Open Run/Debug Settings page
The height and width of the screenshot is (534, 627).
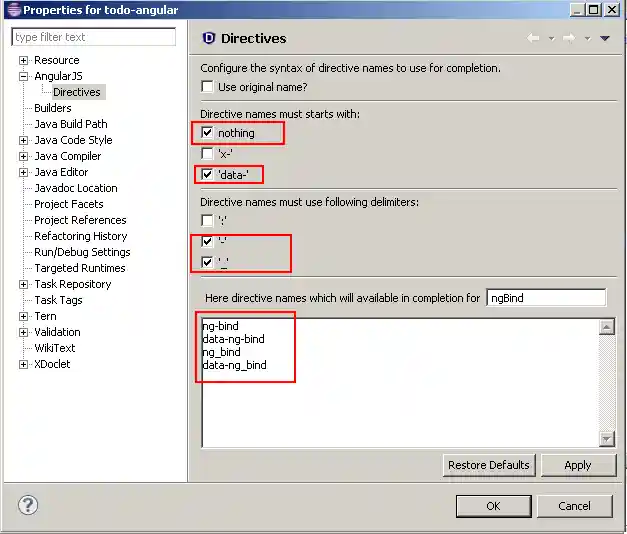pos(82,252)
